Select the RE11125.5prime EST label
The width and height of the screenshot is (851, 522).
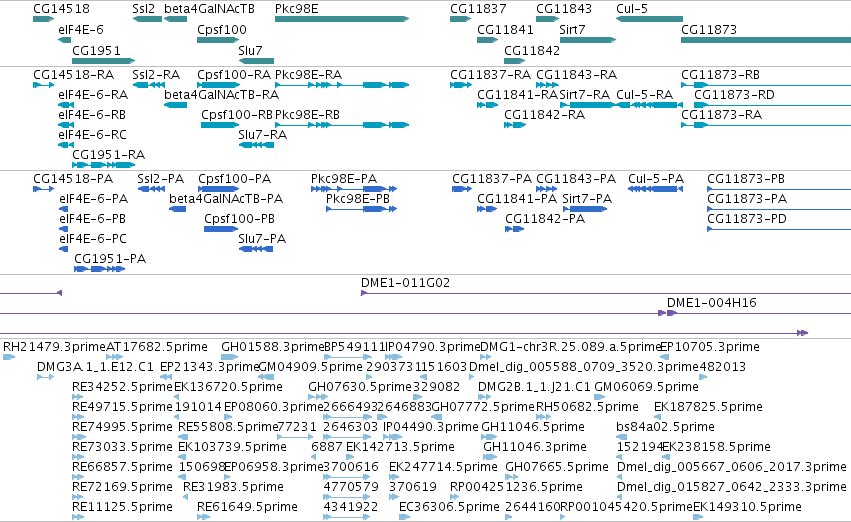[x=122, y=507]
